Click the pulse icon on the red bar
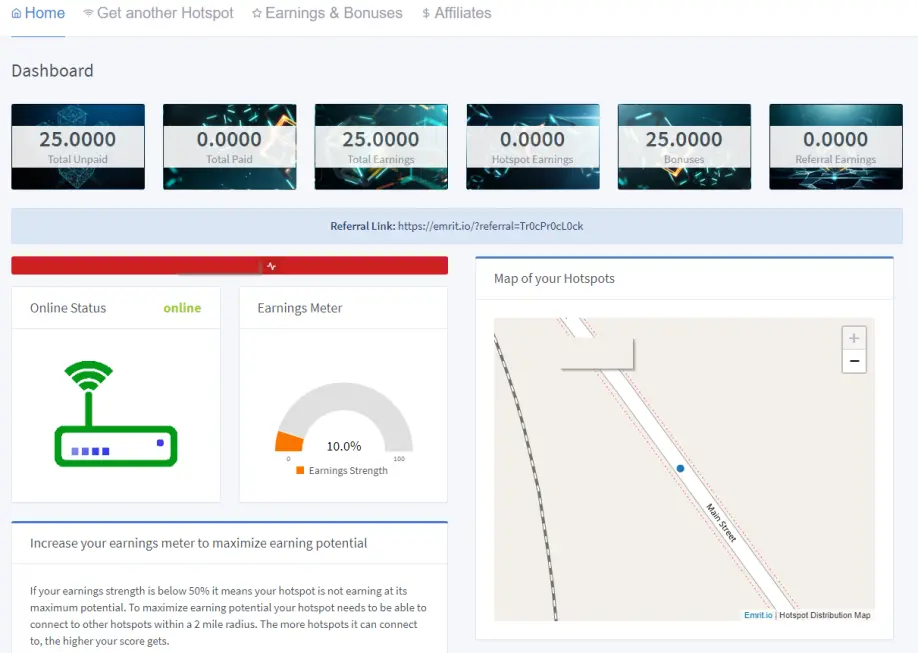The image size is (918, 653). [271, 266]
